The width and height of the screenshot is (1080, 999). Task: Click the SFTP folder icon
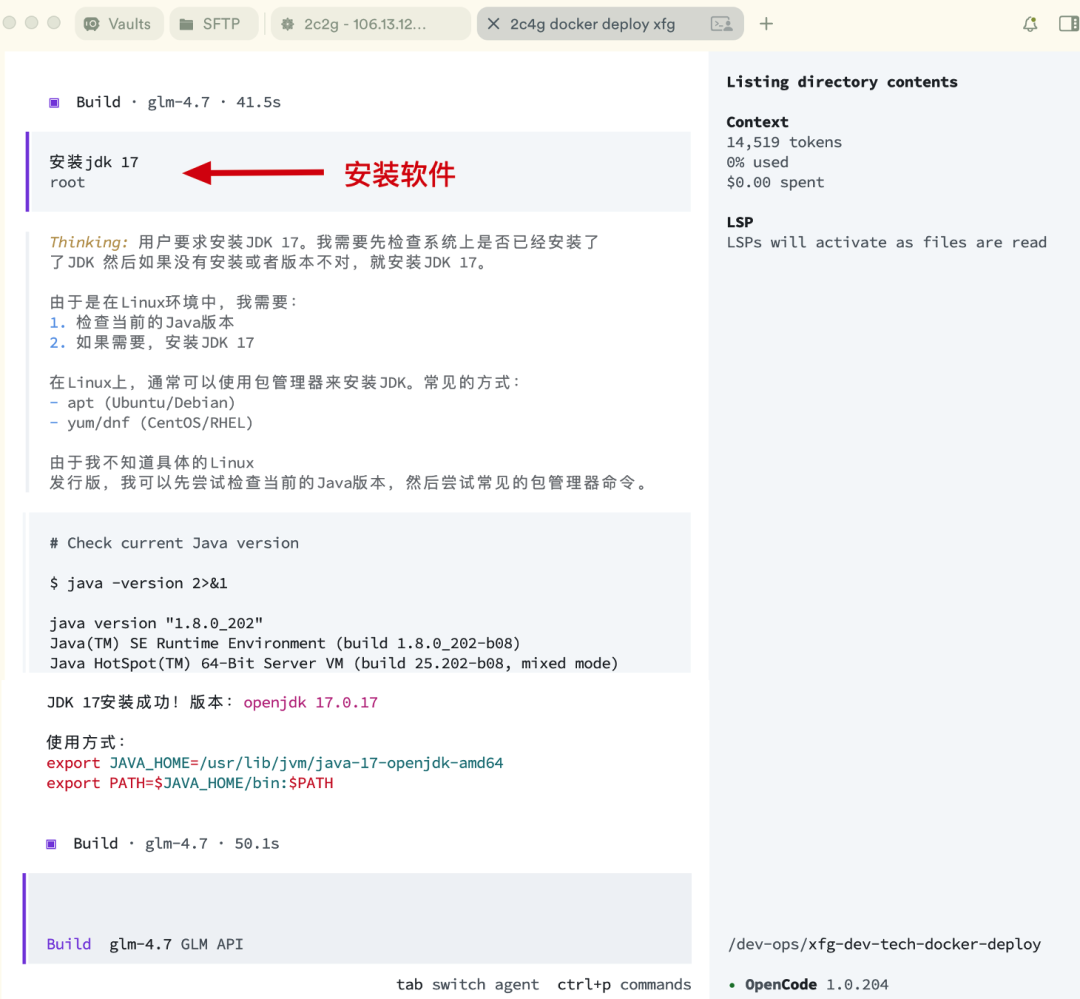(x=187, y=24)
